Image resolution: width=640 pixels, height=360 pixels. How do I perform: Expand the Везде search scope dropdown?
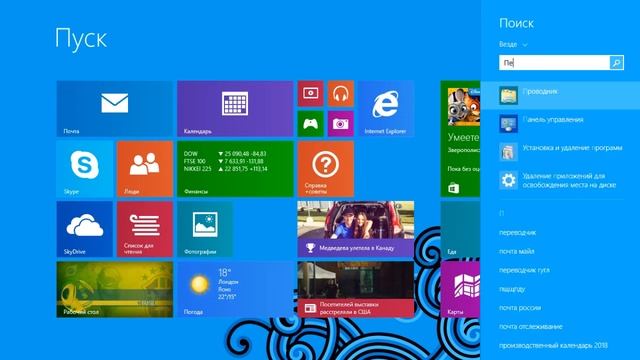pos(513,44)
